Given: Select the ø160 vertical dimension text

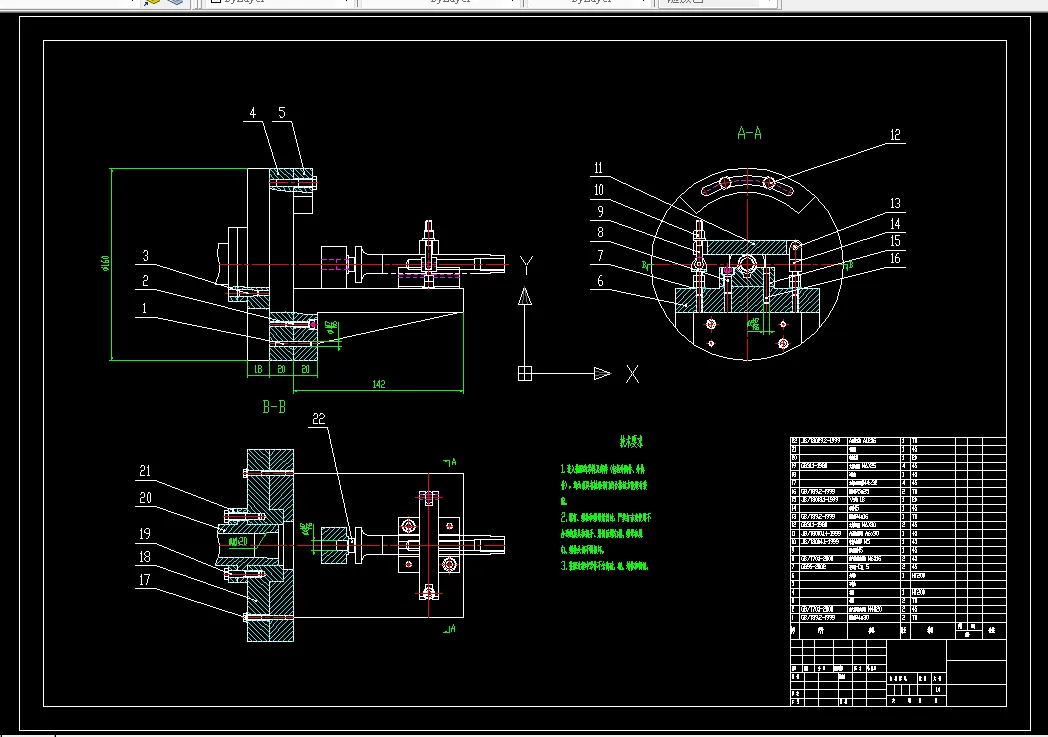Looking at the screenshot, I should pyautogui.click(x=105, y=263).
